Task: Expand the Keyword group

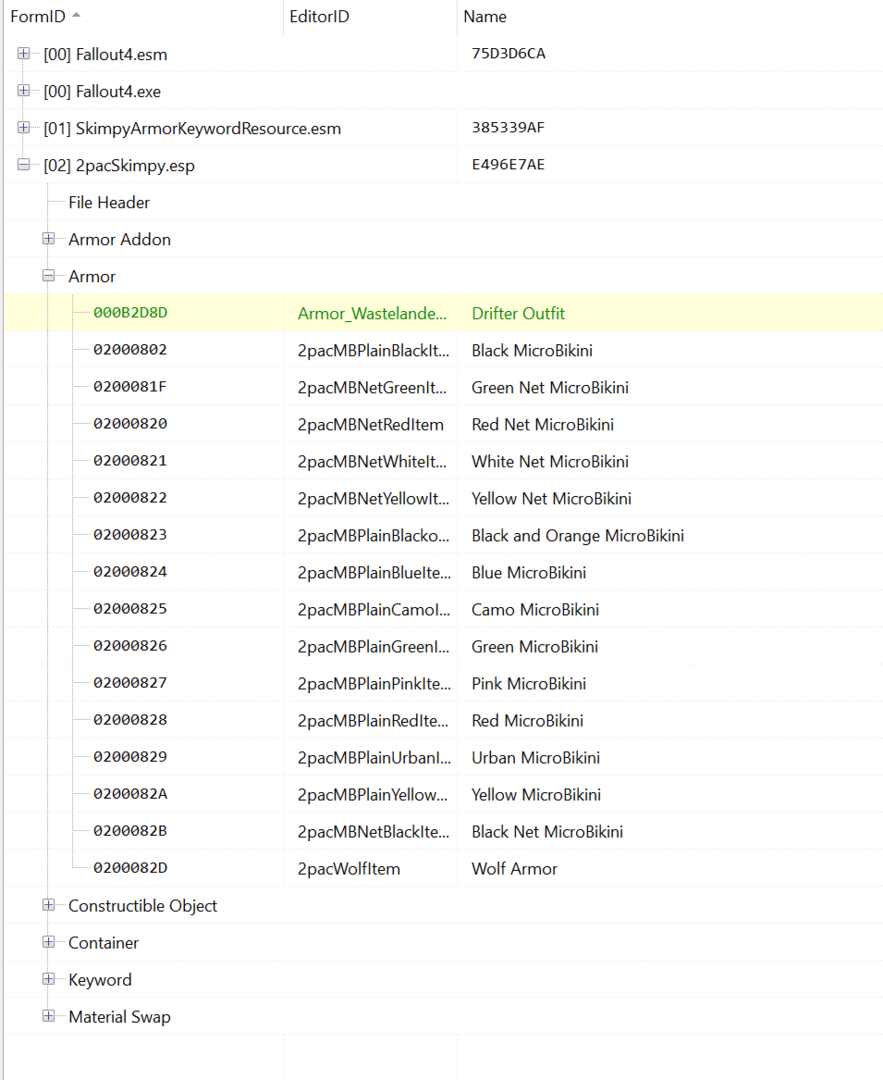Action: point(48,979)
